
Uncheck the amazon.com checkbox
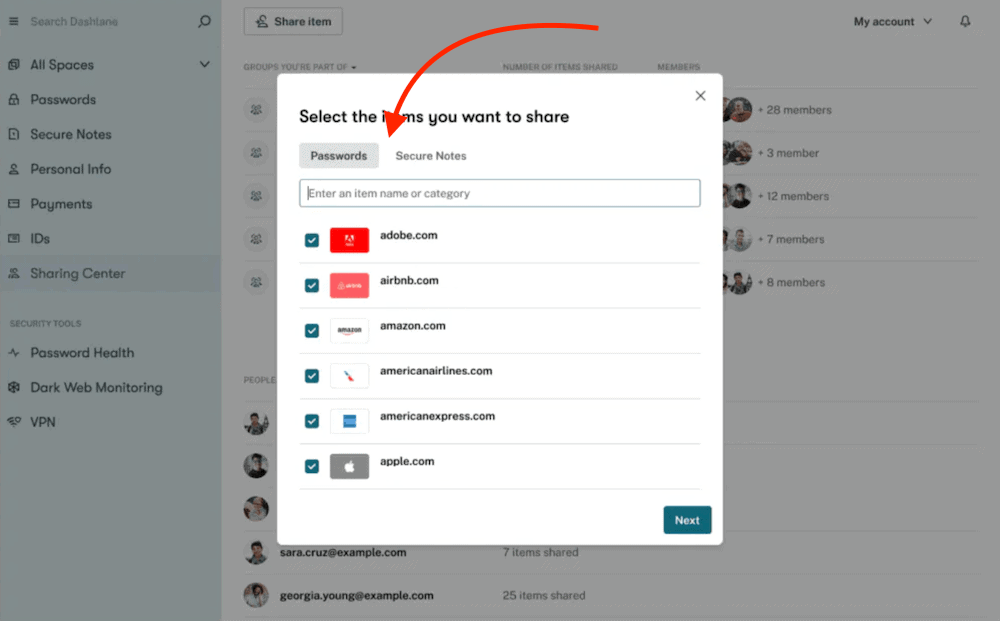[x=312, y=331]
